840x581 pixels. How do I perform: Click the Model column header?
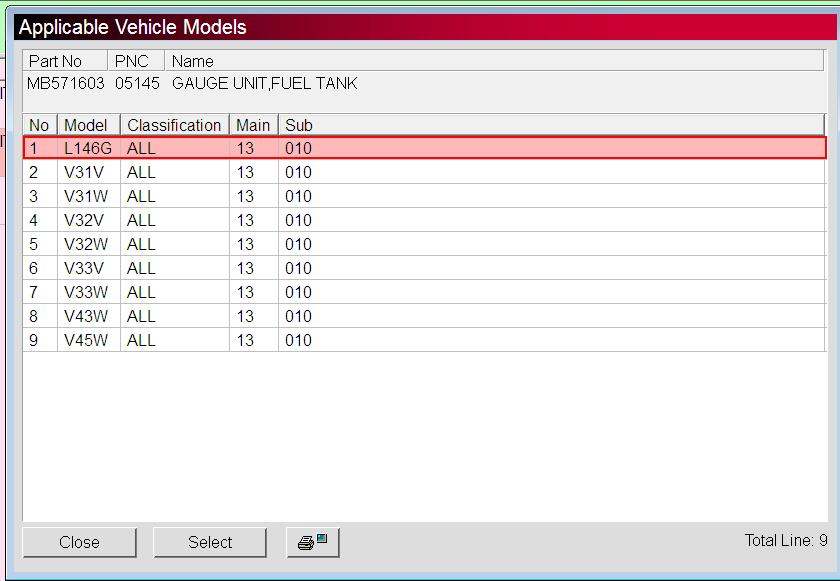click(85, 125)
